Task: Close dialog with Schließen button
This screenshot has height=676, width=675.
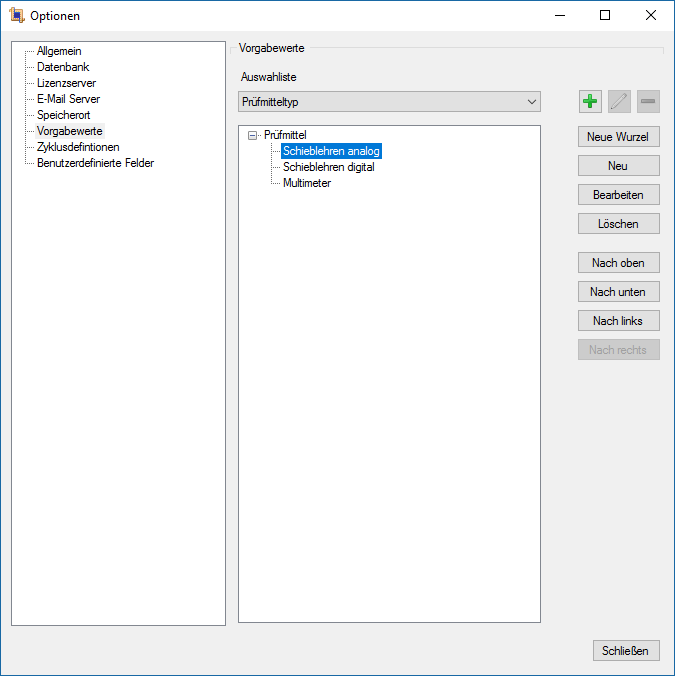Action: 626,650
